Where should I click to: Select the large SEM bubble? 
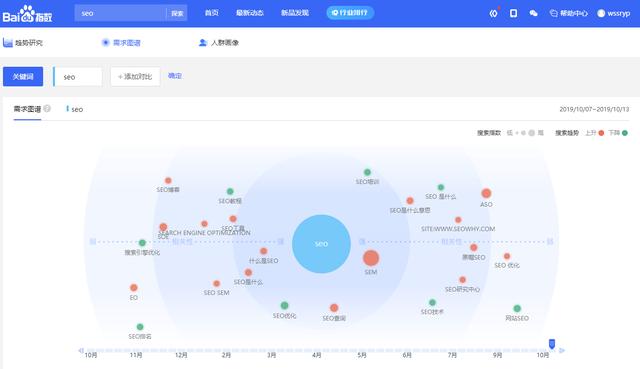click(x=371, y=258)
